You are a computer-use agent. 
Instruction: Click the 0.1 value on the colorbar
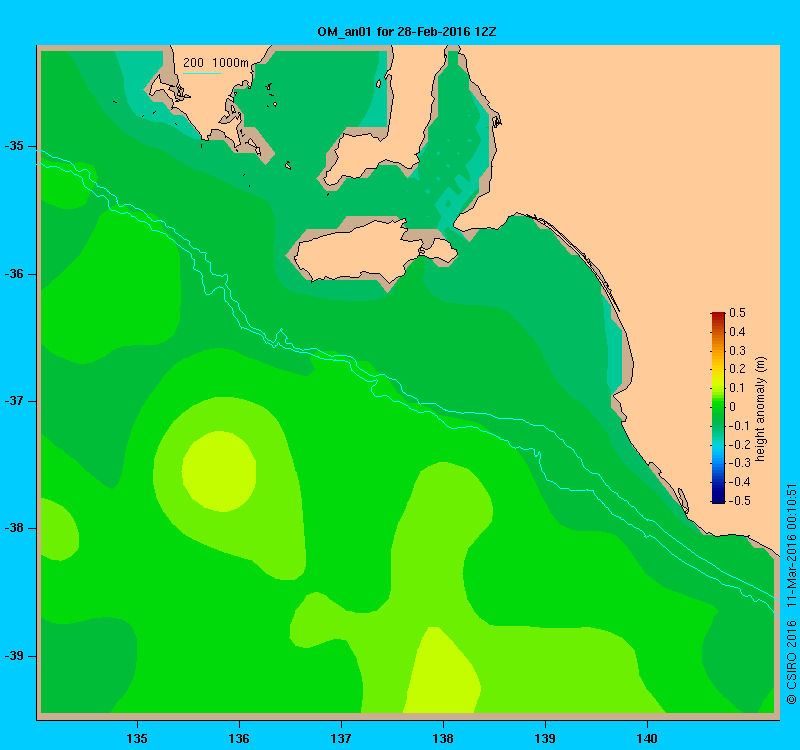click(x=737, y=388)
